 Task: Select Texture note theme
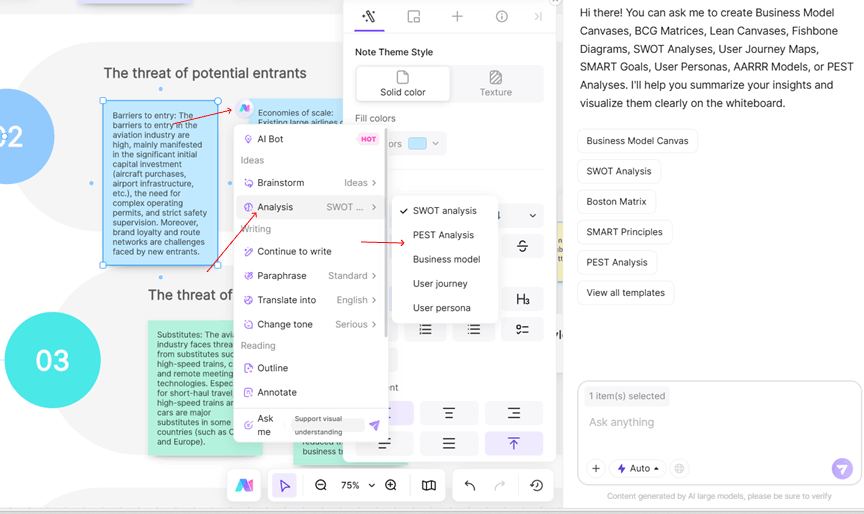point(496,84)
